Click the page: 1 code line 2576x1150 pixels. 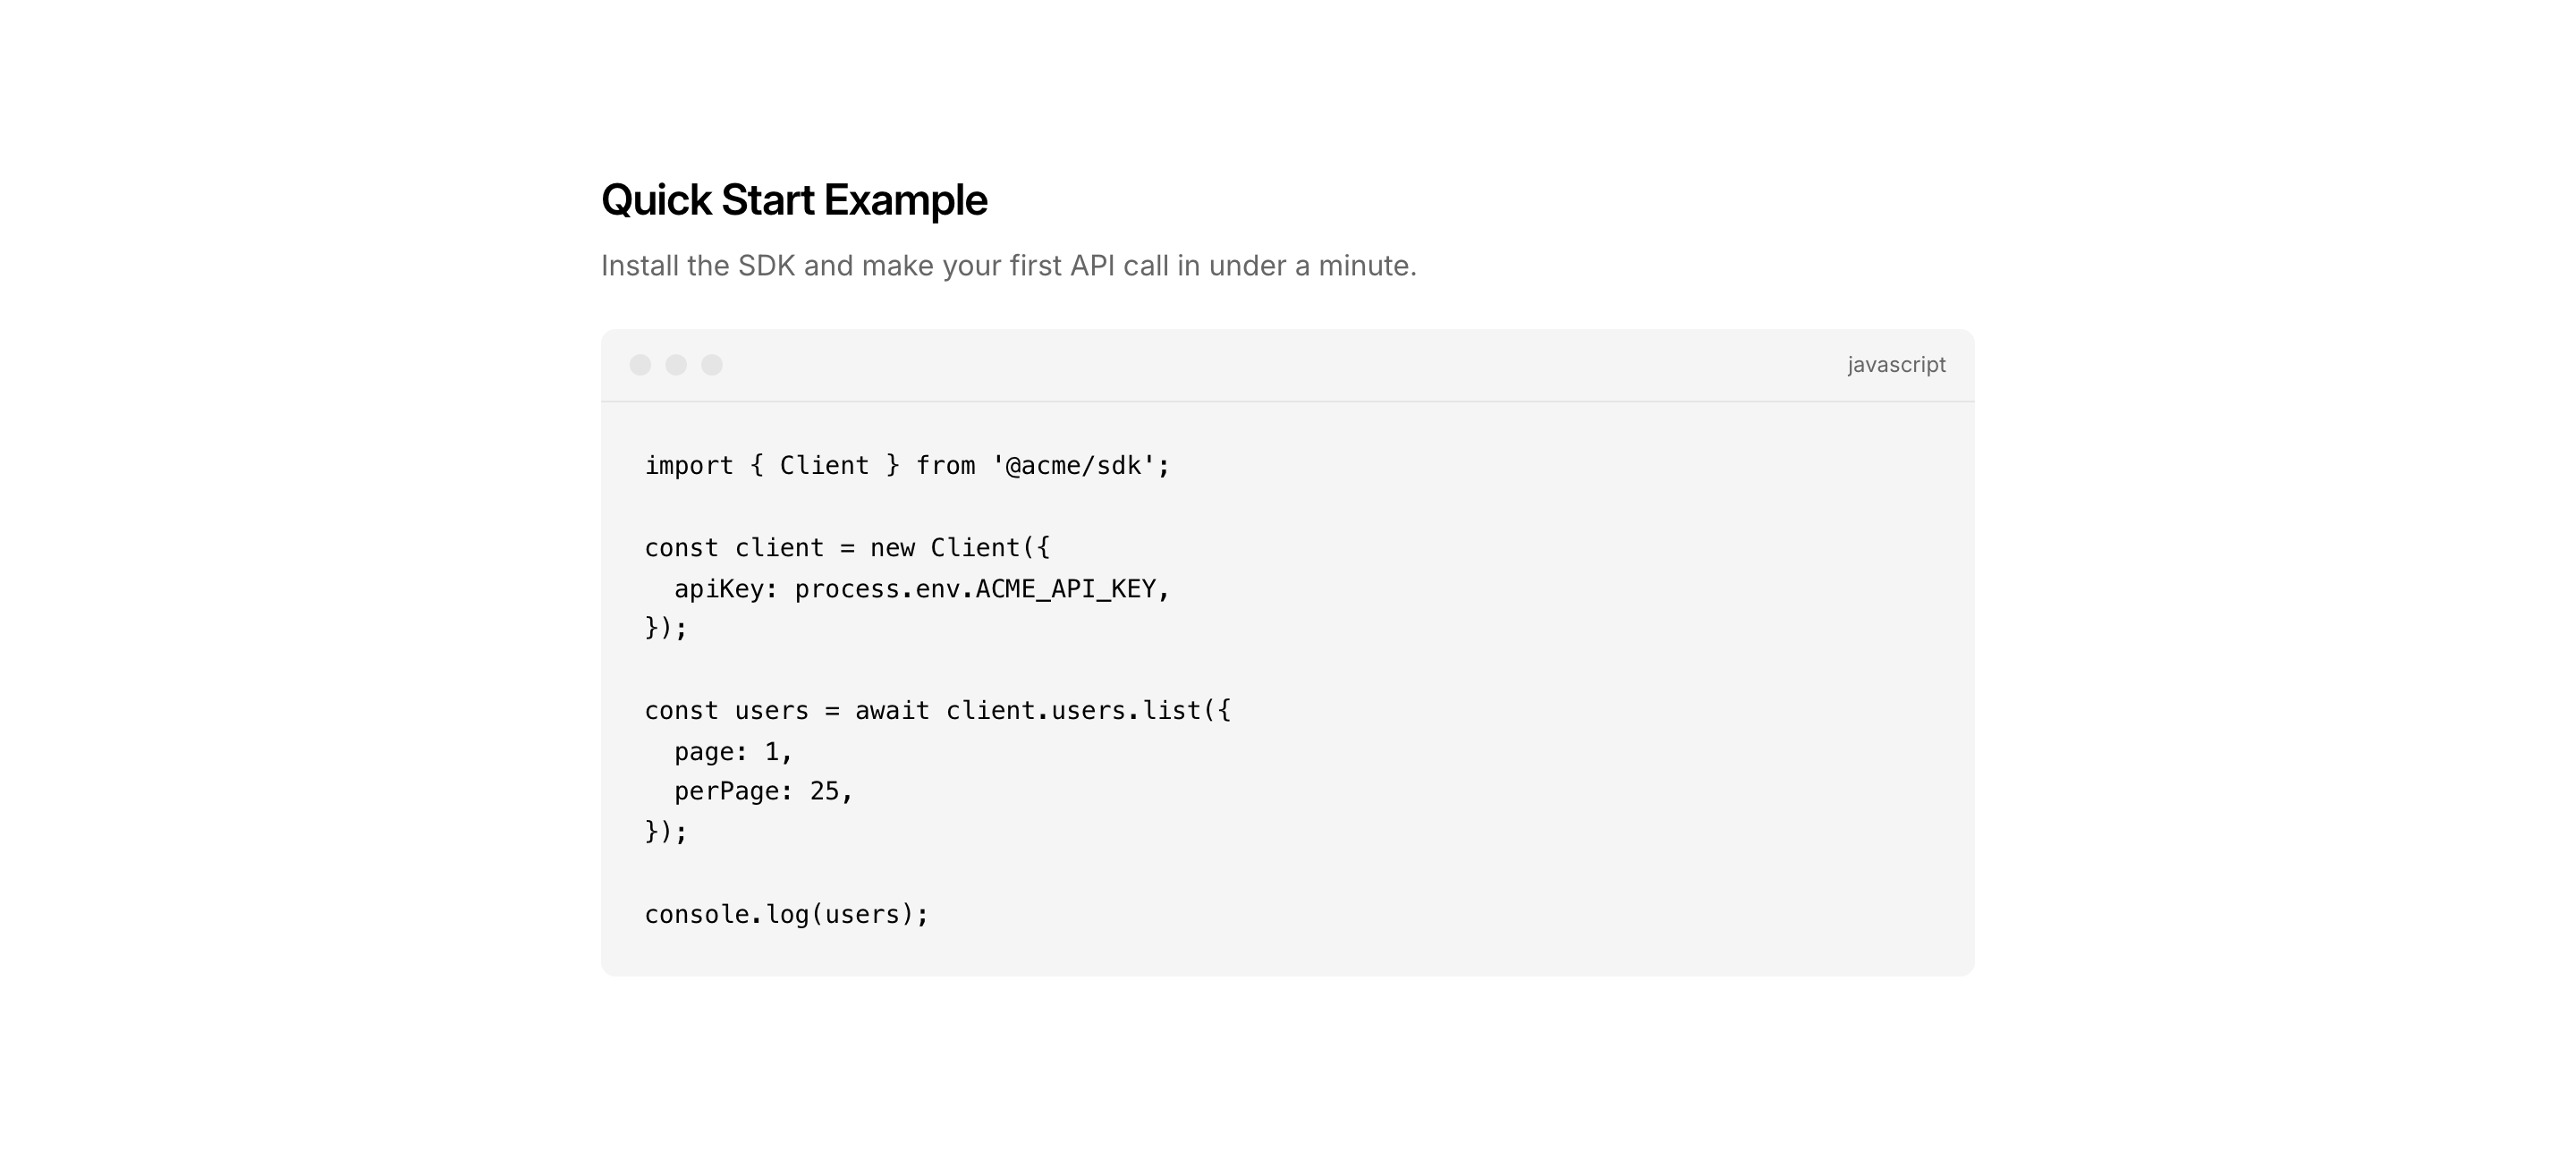tap(732, 751)
